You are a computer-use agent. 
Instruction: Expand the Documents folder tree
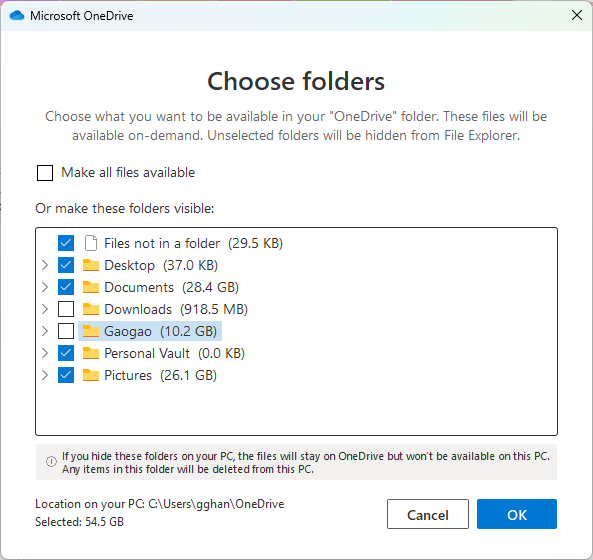[x=45, y=287]
